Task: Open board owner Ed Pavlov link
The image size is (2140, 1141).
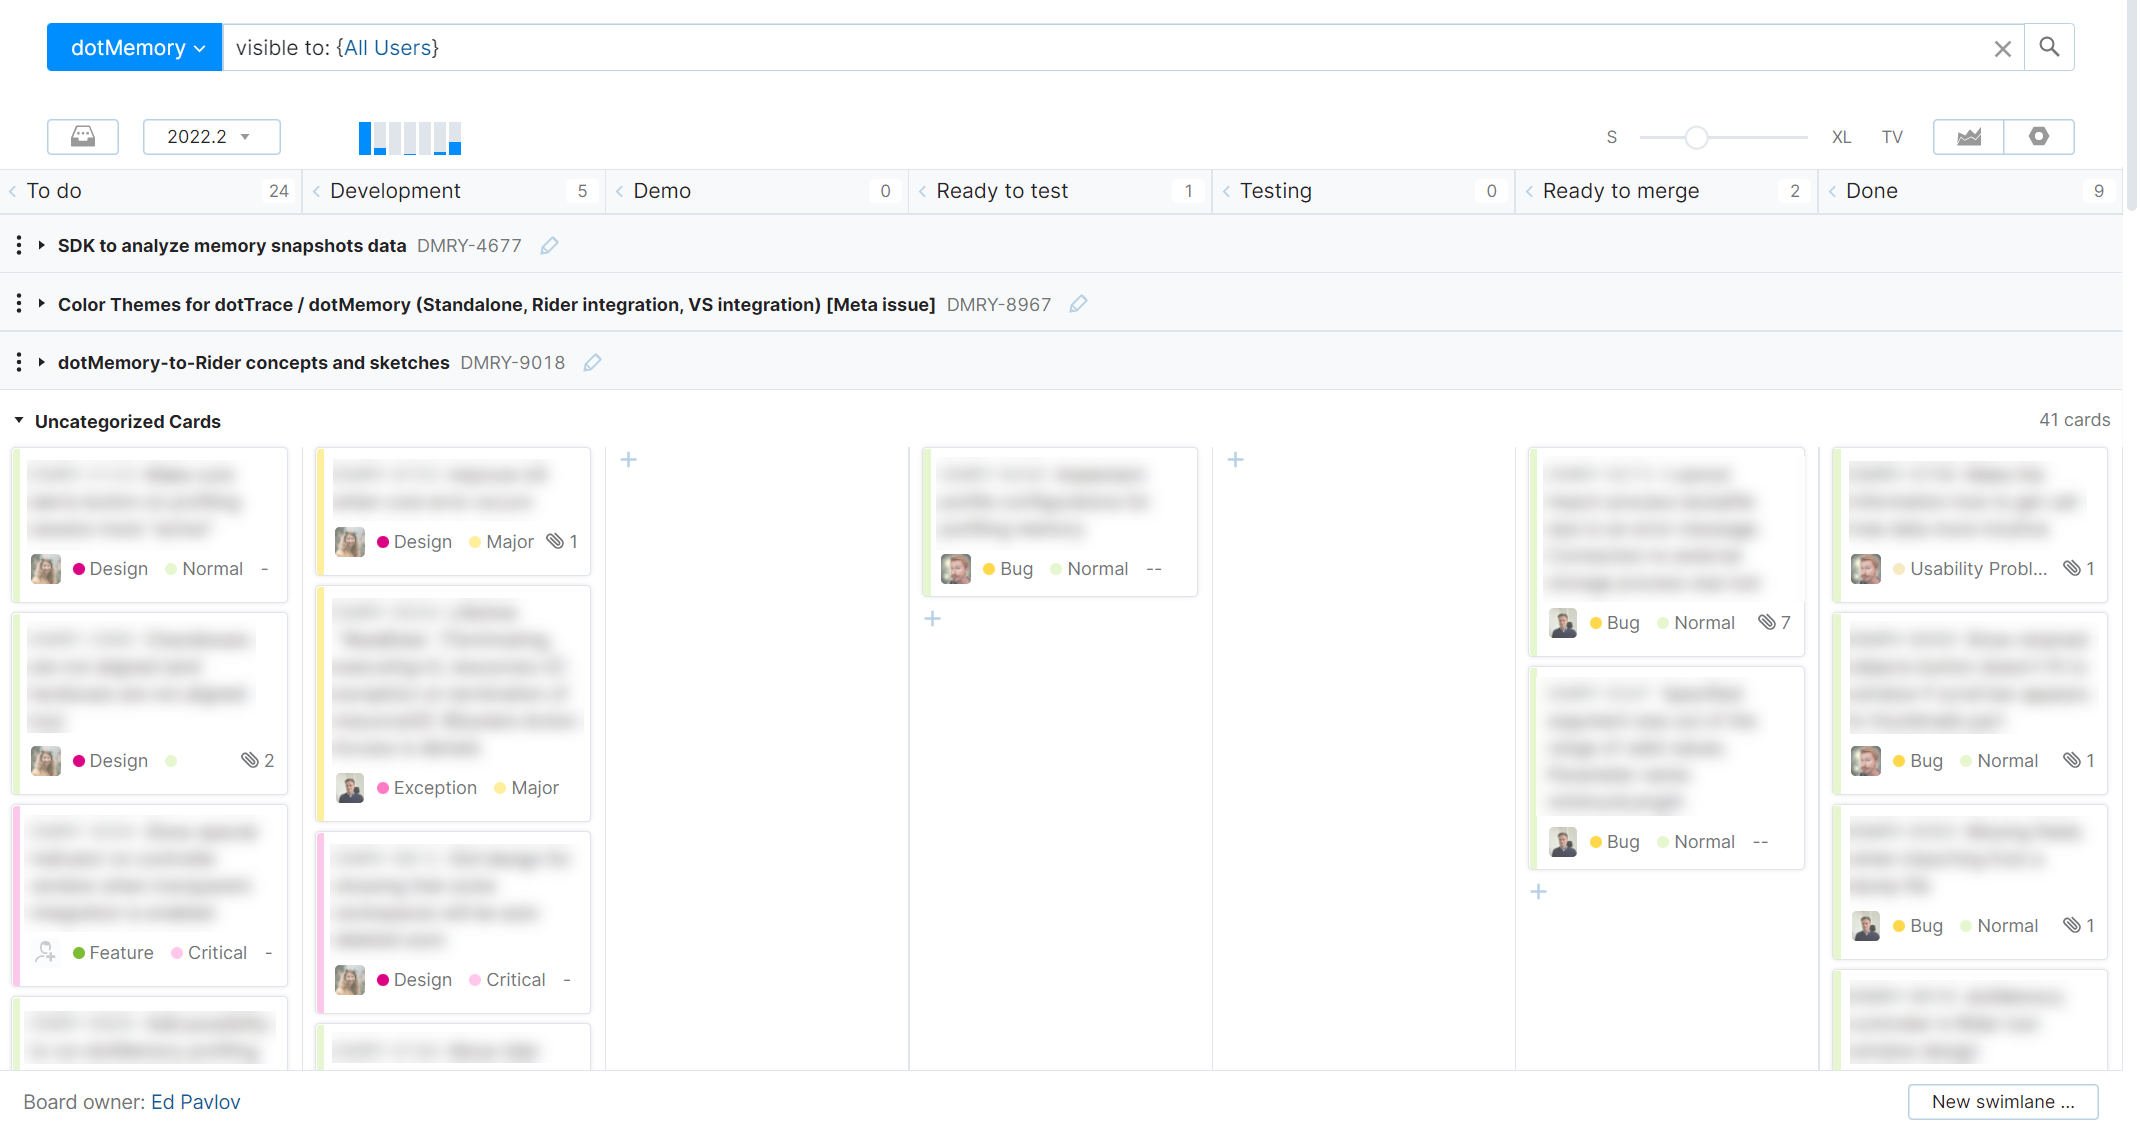Action: [196, 1102]
